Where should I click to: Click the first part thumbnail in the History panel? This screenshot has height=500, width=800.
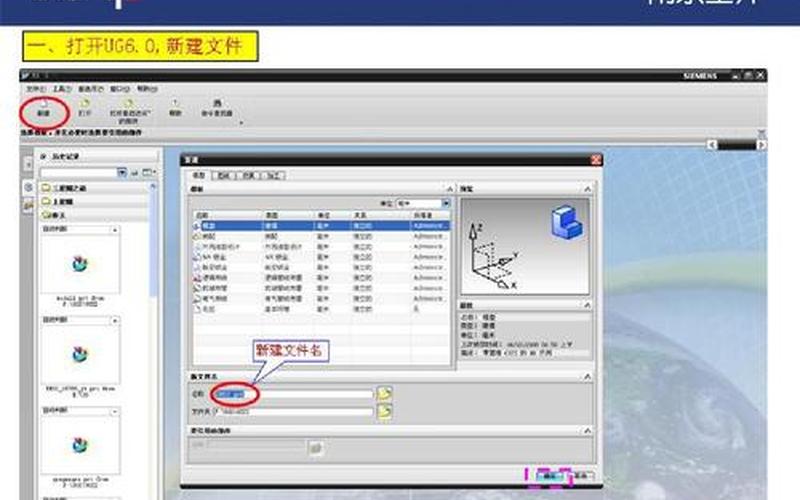pos(80,264)
